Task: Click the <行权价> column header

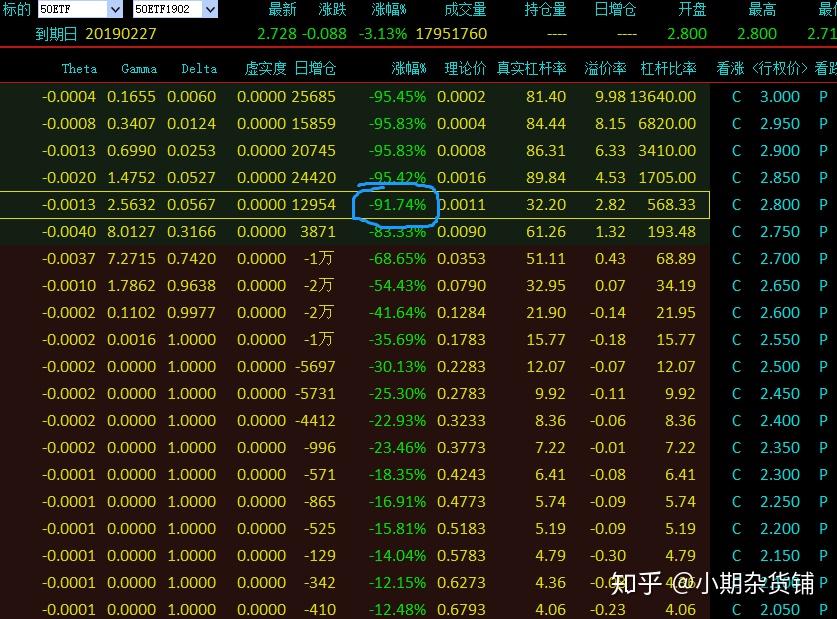Action: tap(779, 68)
